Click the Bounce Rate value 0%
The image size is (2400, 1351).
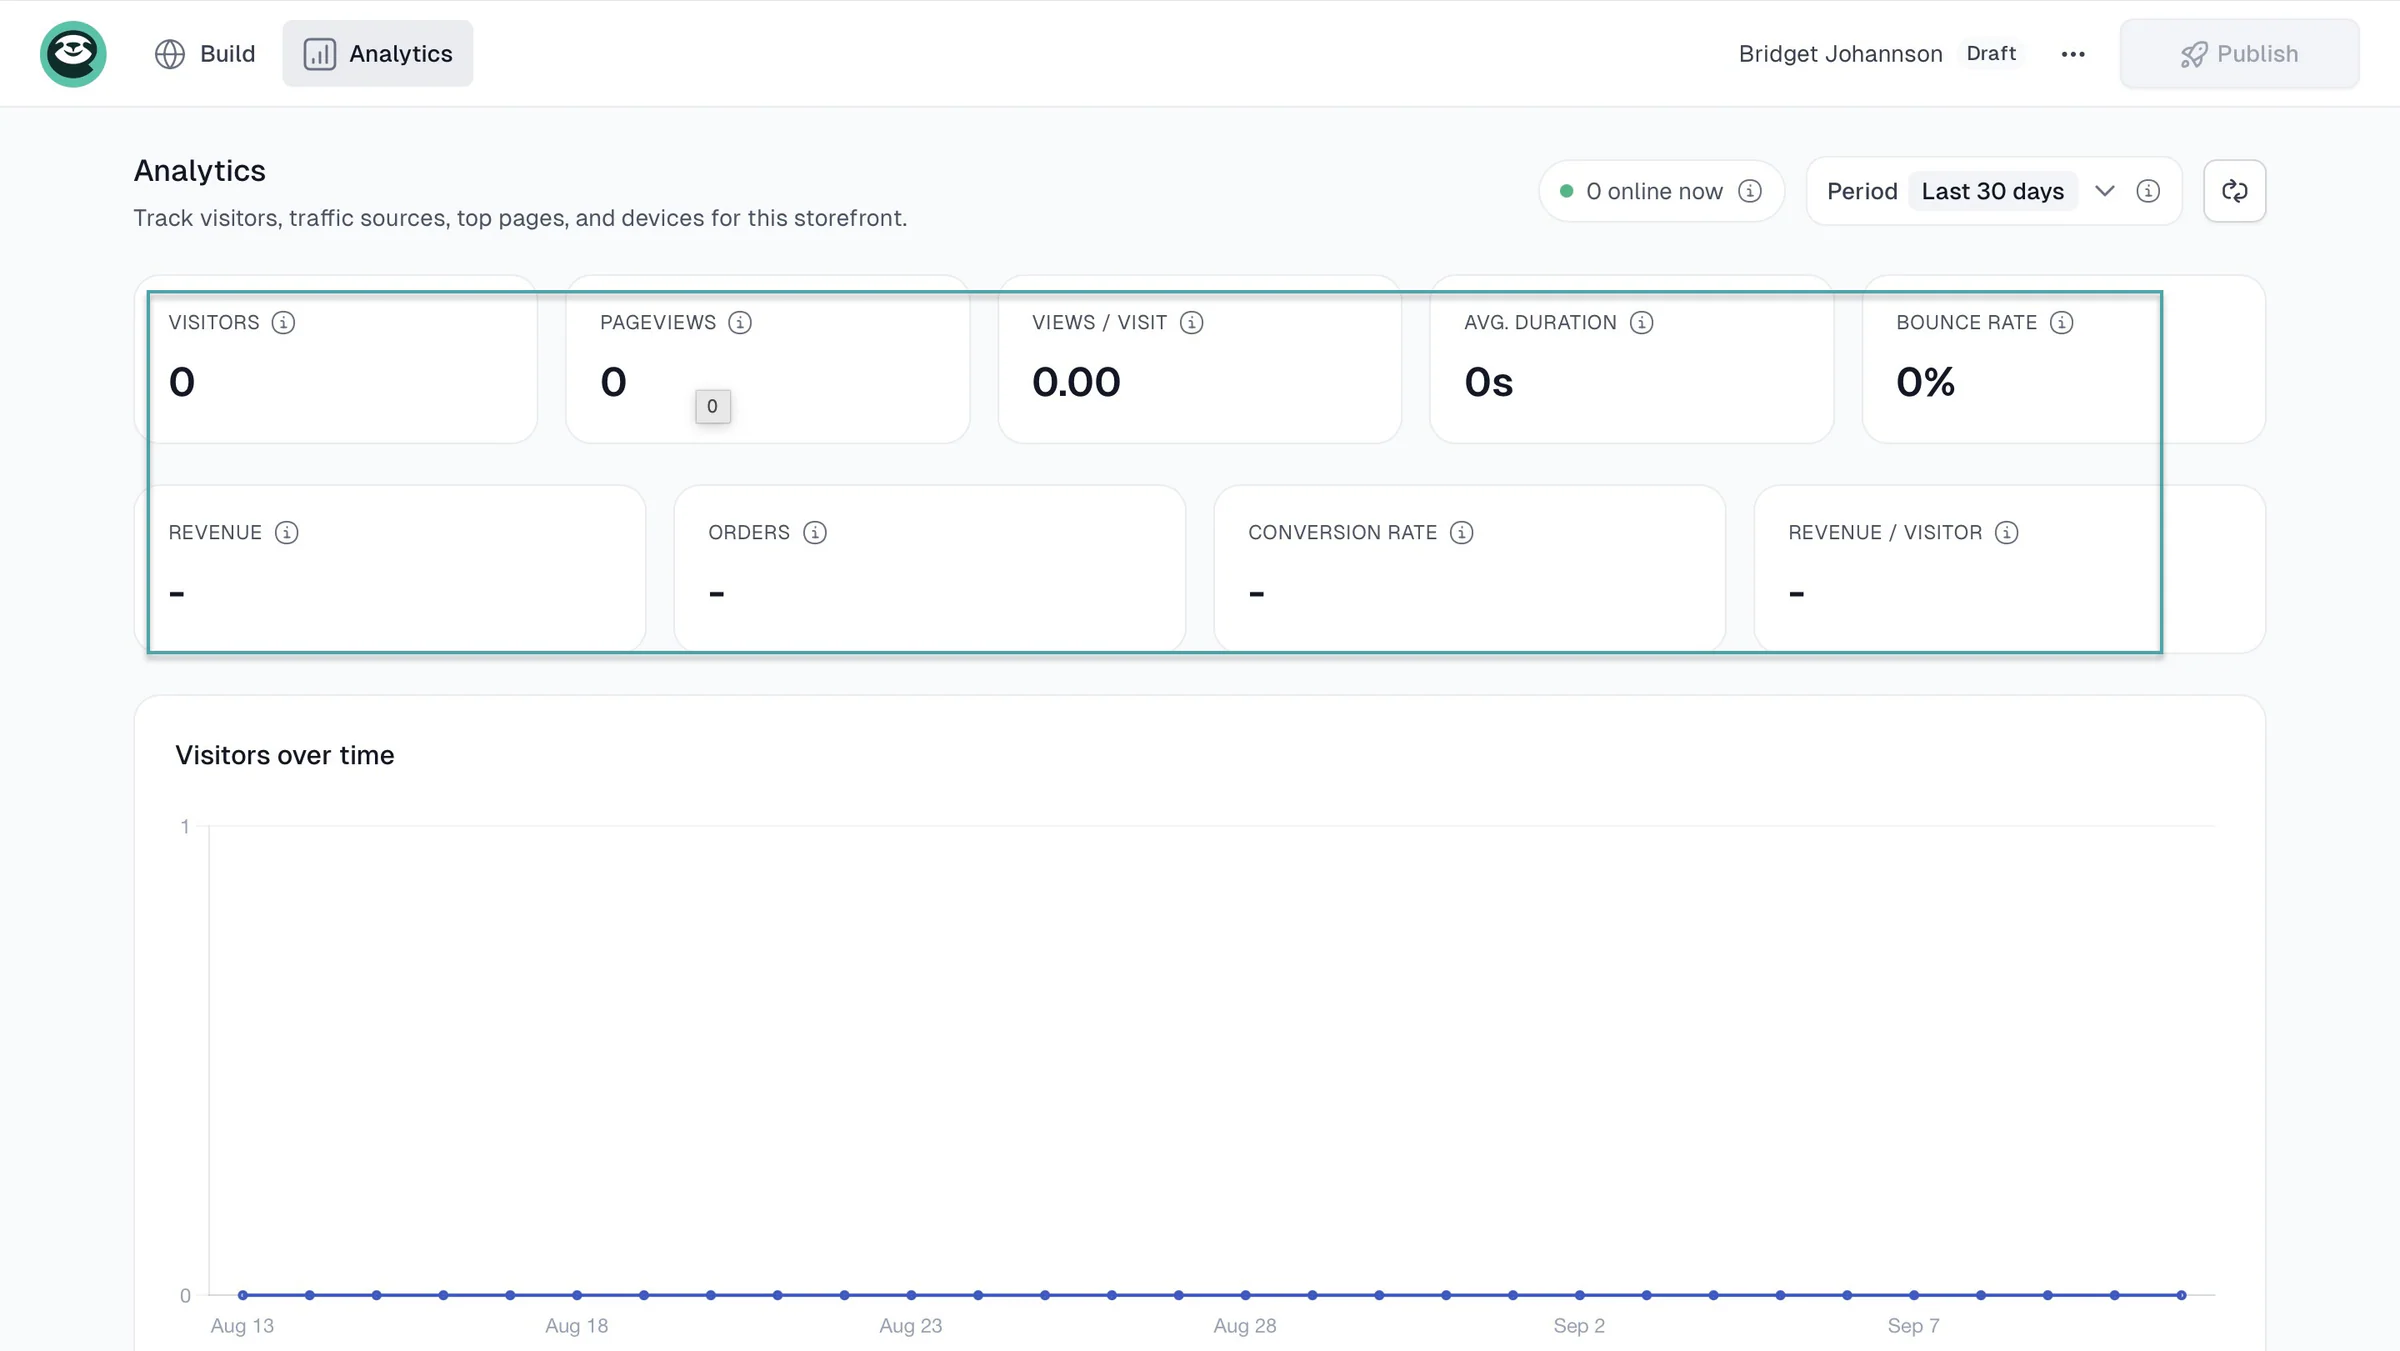(x=1925, y=382)
